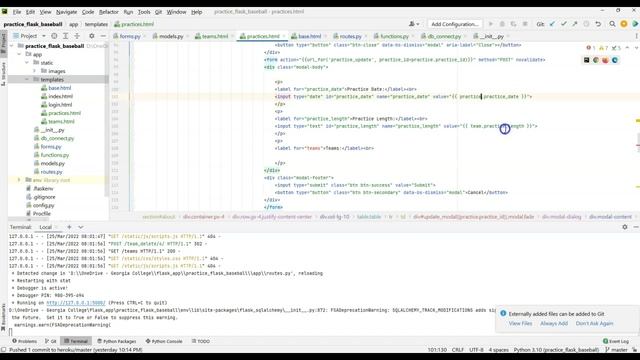The width and height of the screenshot is (640, 360).
Task: Open terminal settings gear icon
Action: coord(624,227)
